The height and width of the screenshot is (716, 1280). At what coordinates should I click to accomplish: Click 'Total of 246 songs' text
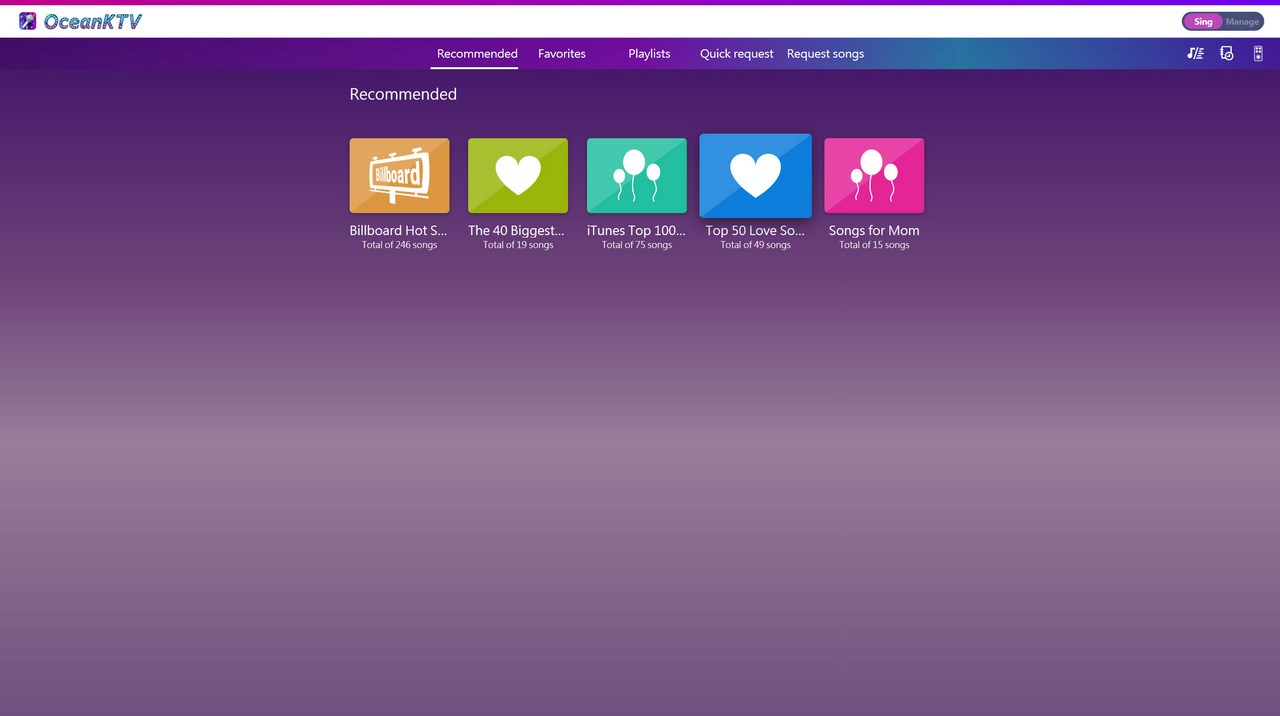(399, 245)
